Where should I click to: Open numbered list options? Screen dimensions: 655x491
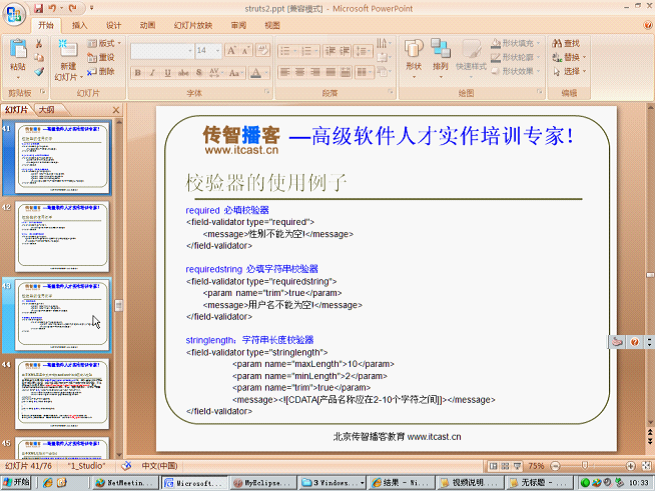pyautogui.click(x=310, y=51)
